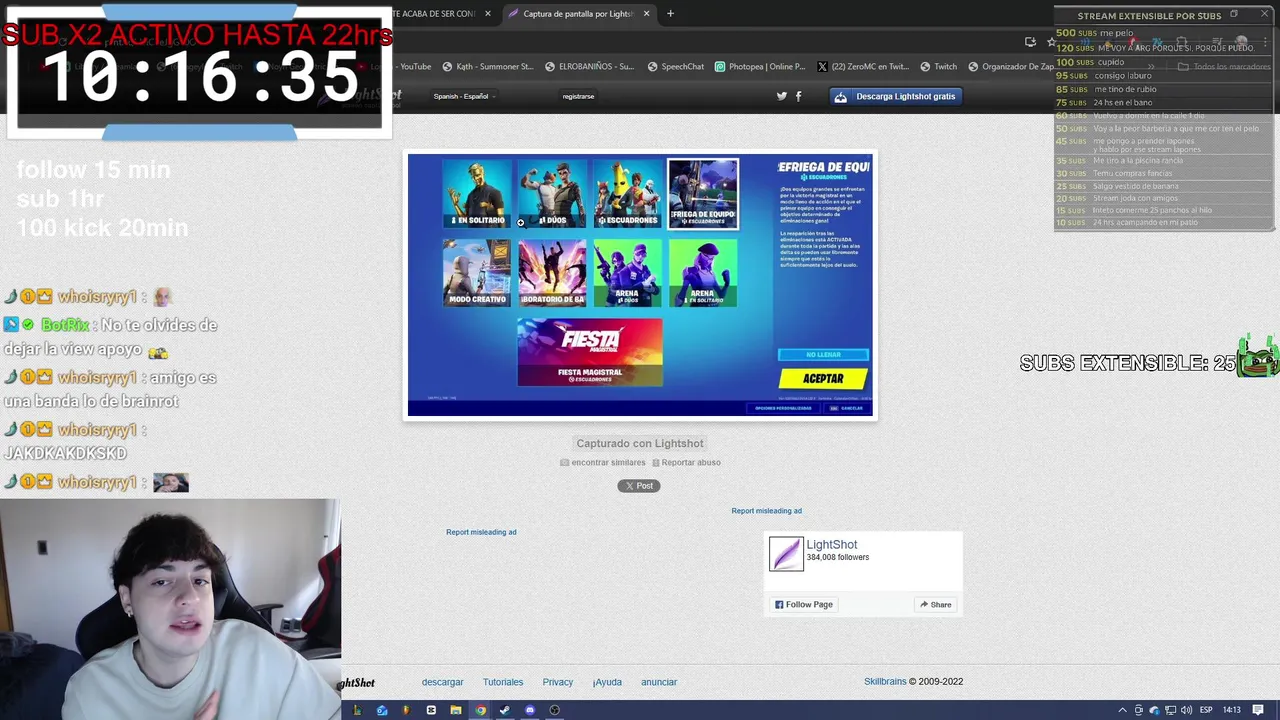
Task: Open a new browser tab
Action: point(670,14)
